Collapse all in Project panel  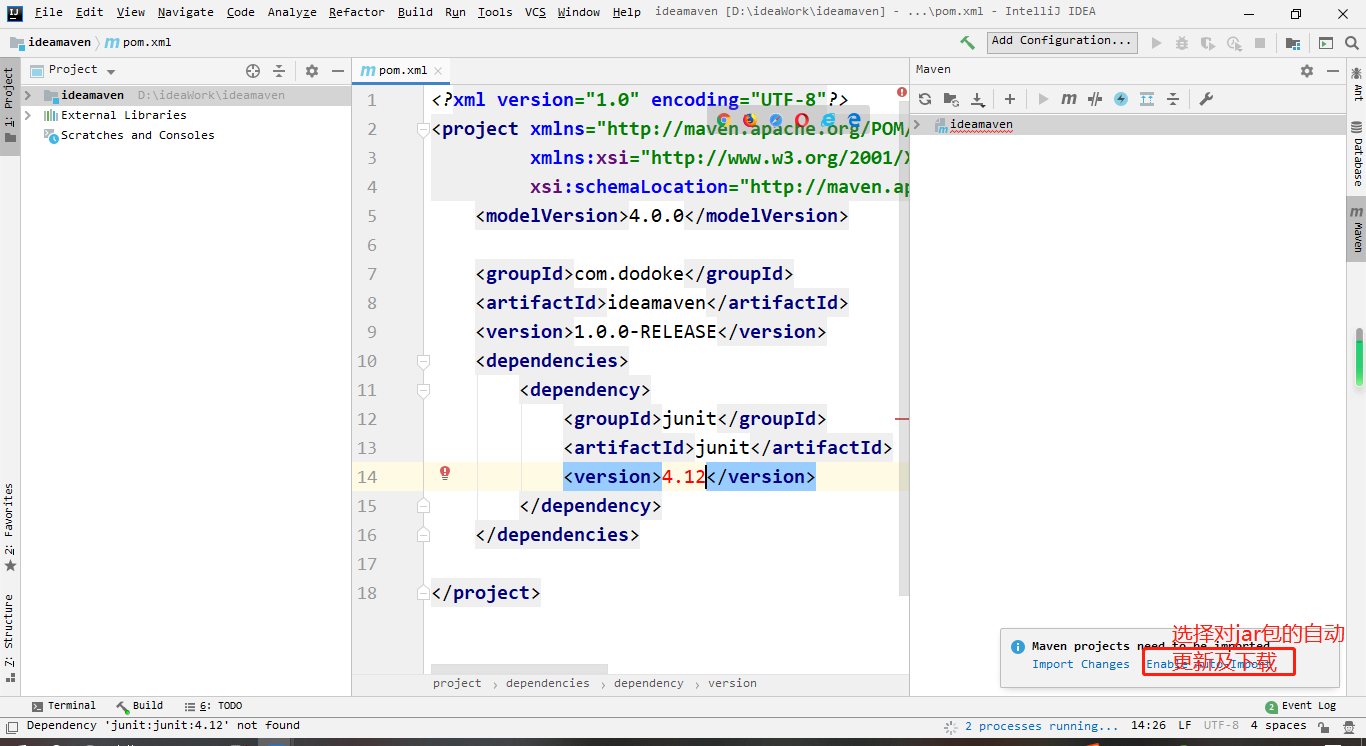pos(279,71)
